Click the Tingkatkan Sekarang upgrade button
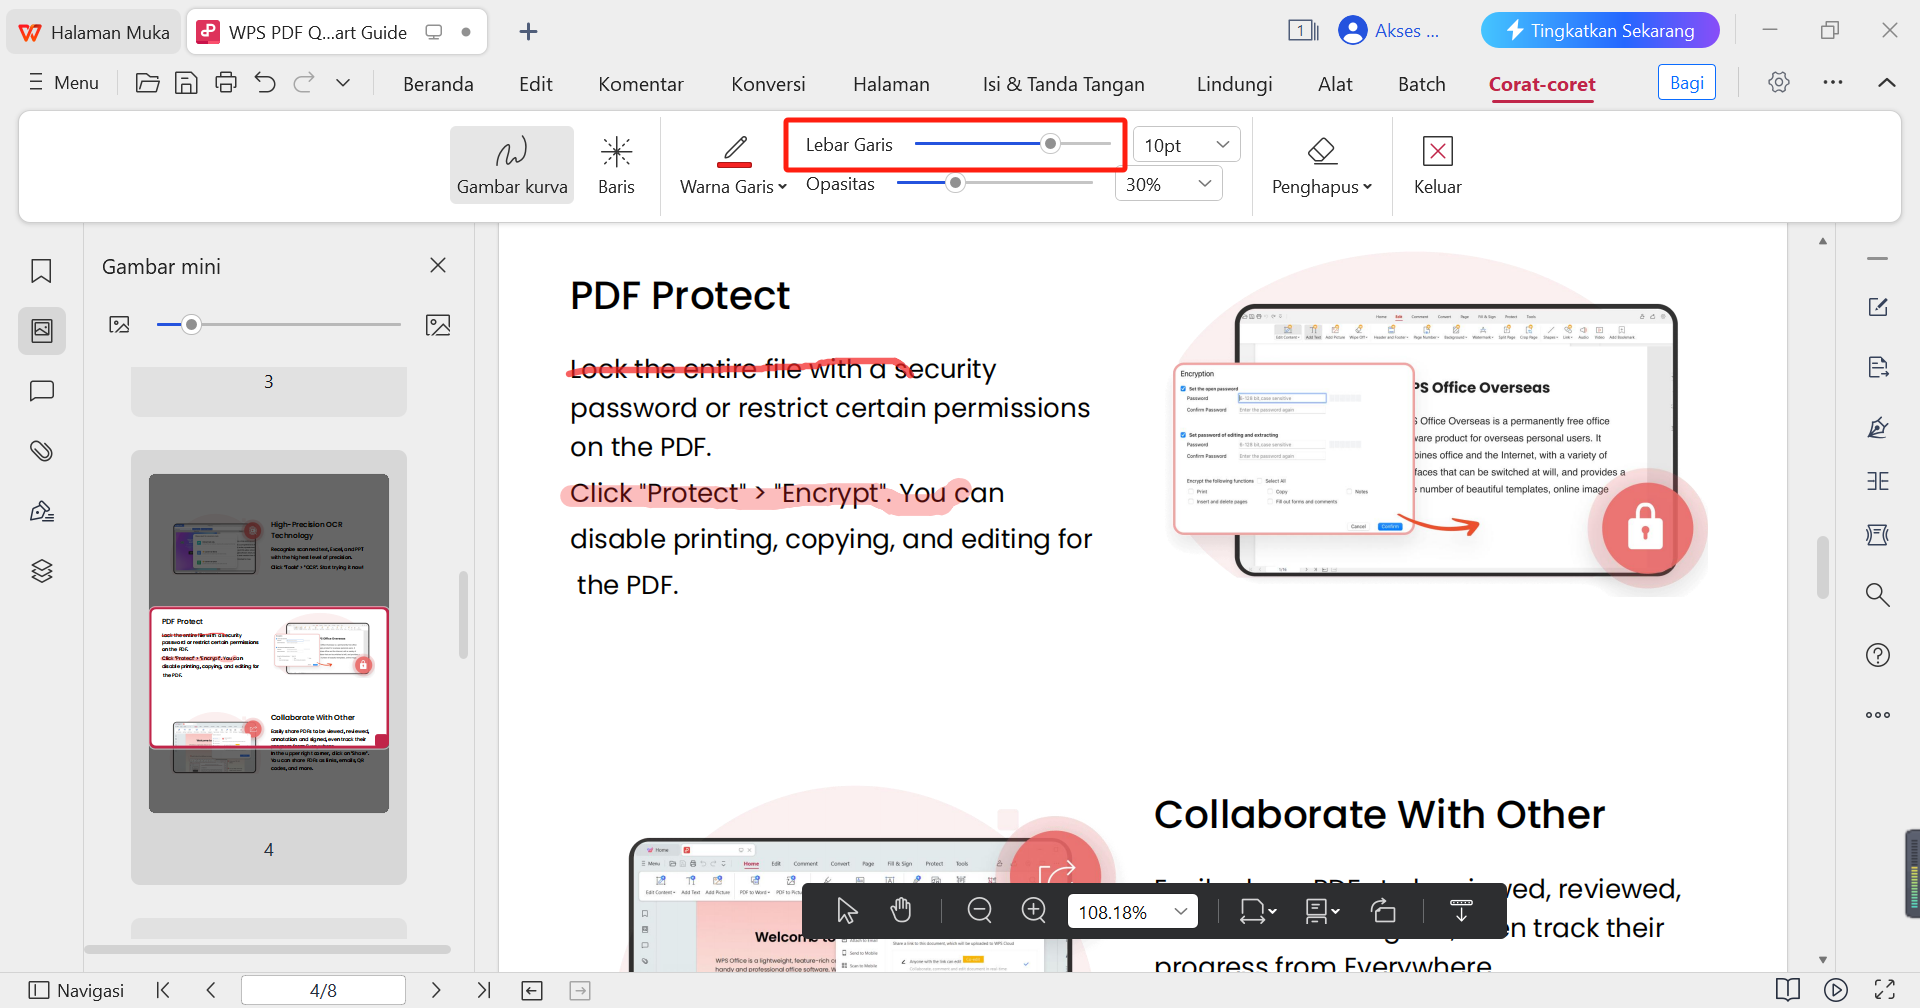The image size is (1920, 1008). (x=1599, y=30)
